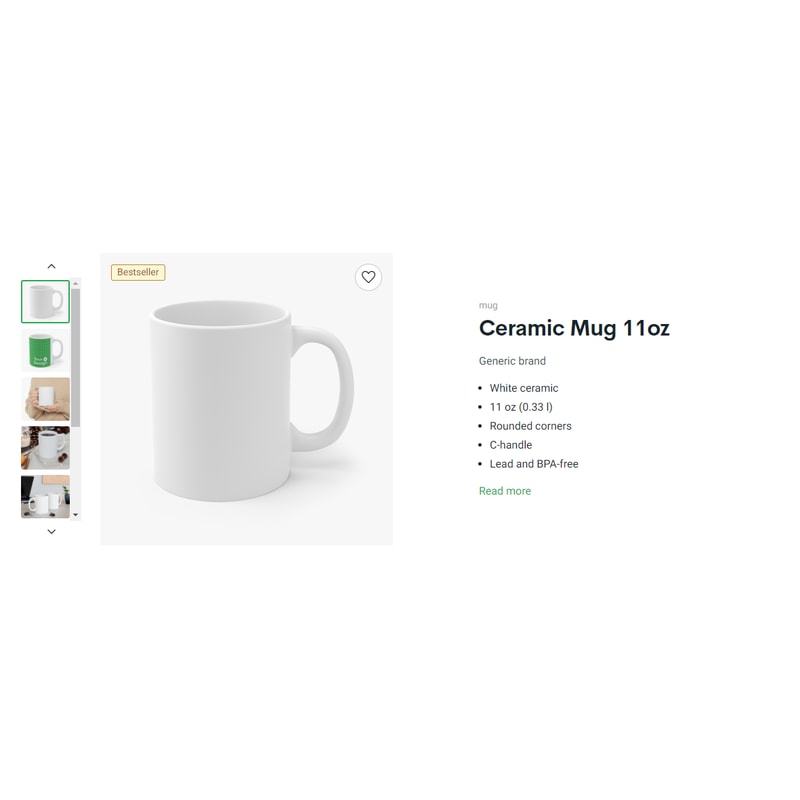Show next thumbnails with the down chevron

click(x=52, y=532)
